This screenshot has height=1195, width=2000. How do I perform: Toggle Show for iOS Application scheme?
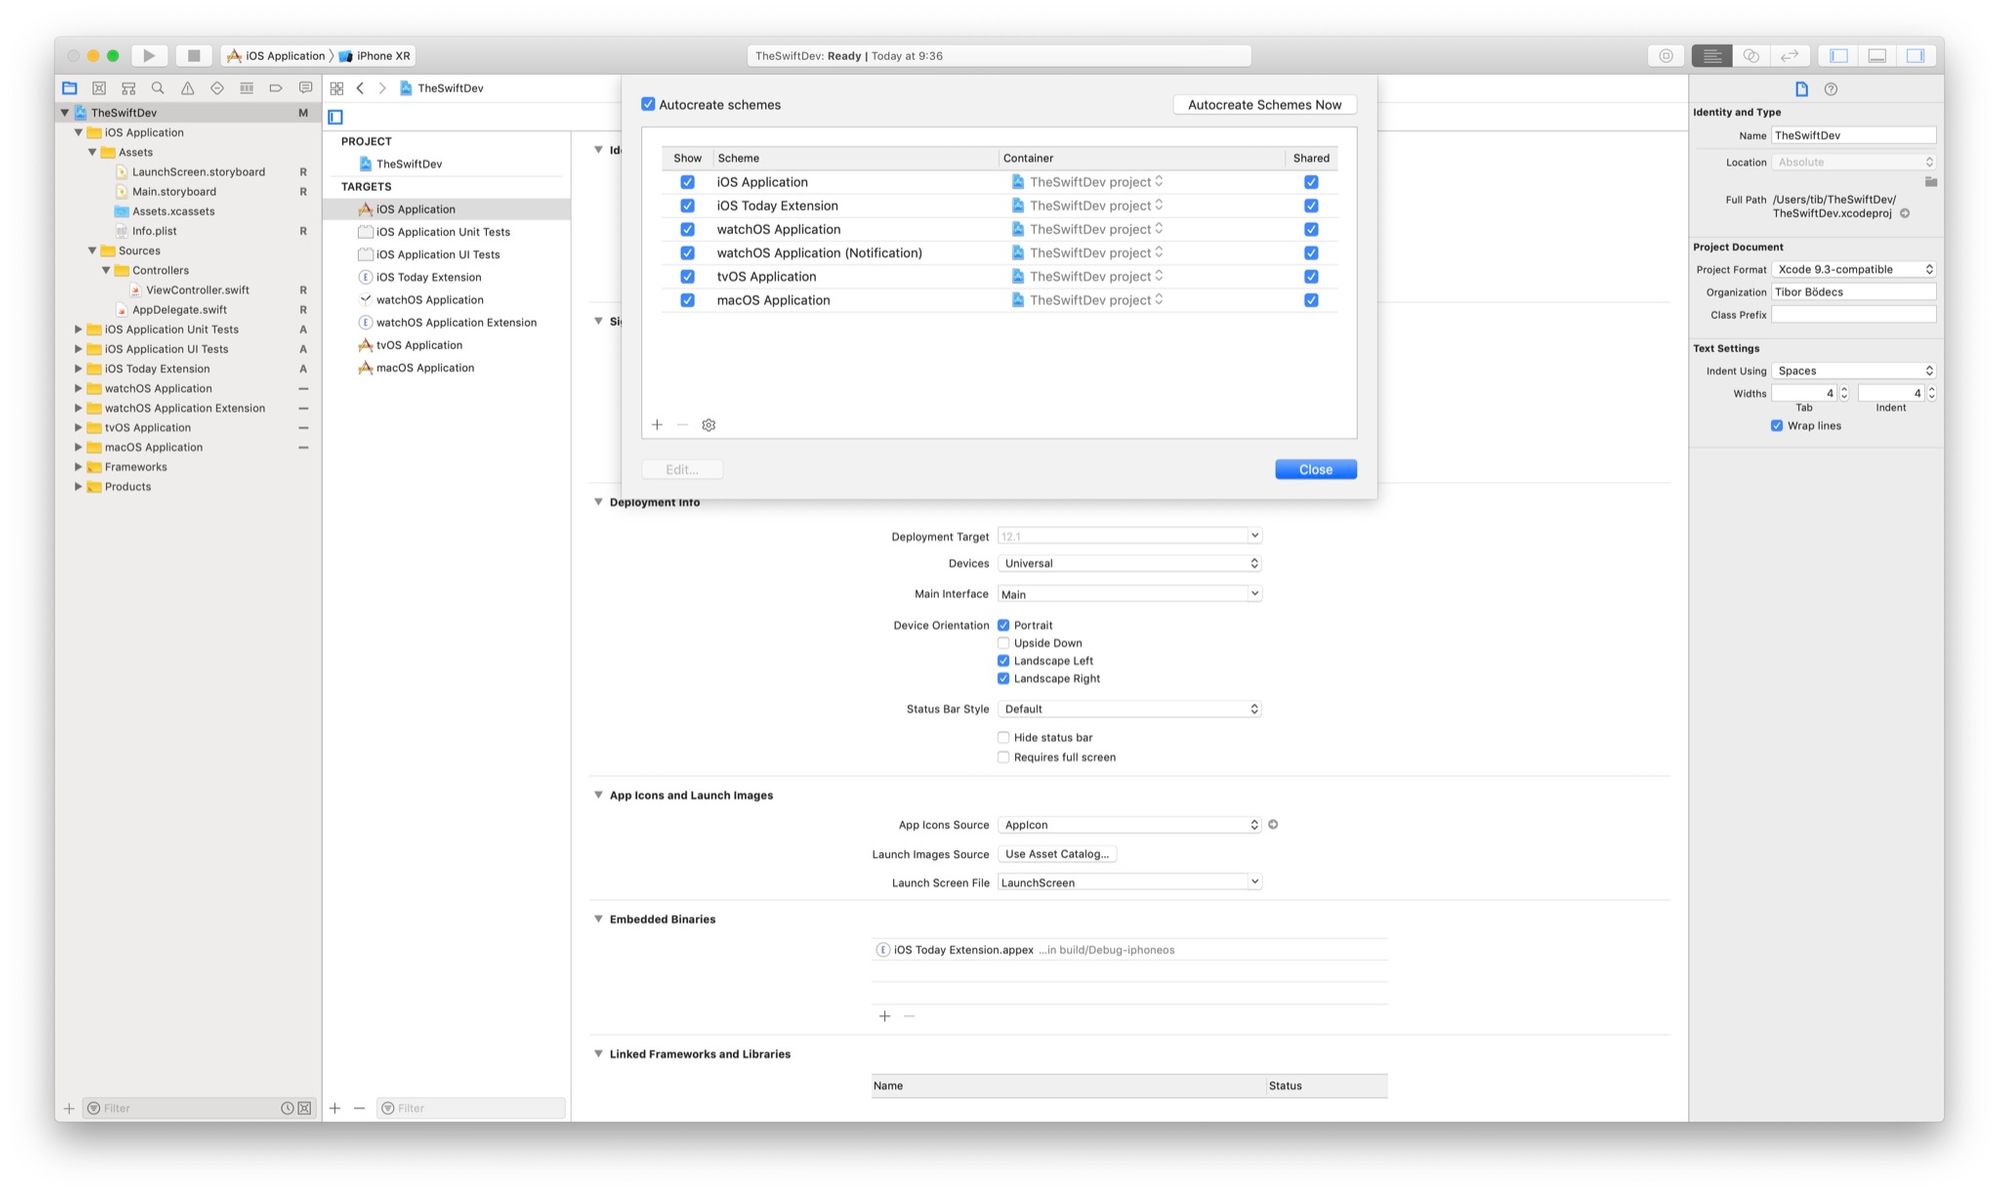coord(687,182)
